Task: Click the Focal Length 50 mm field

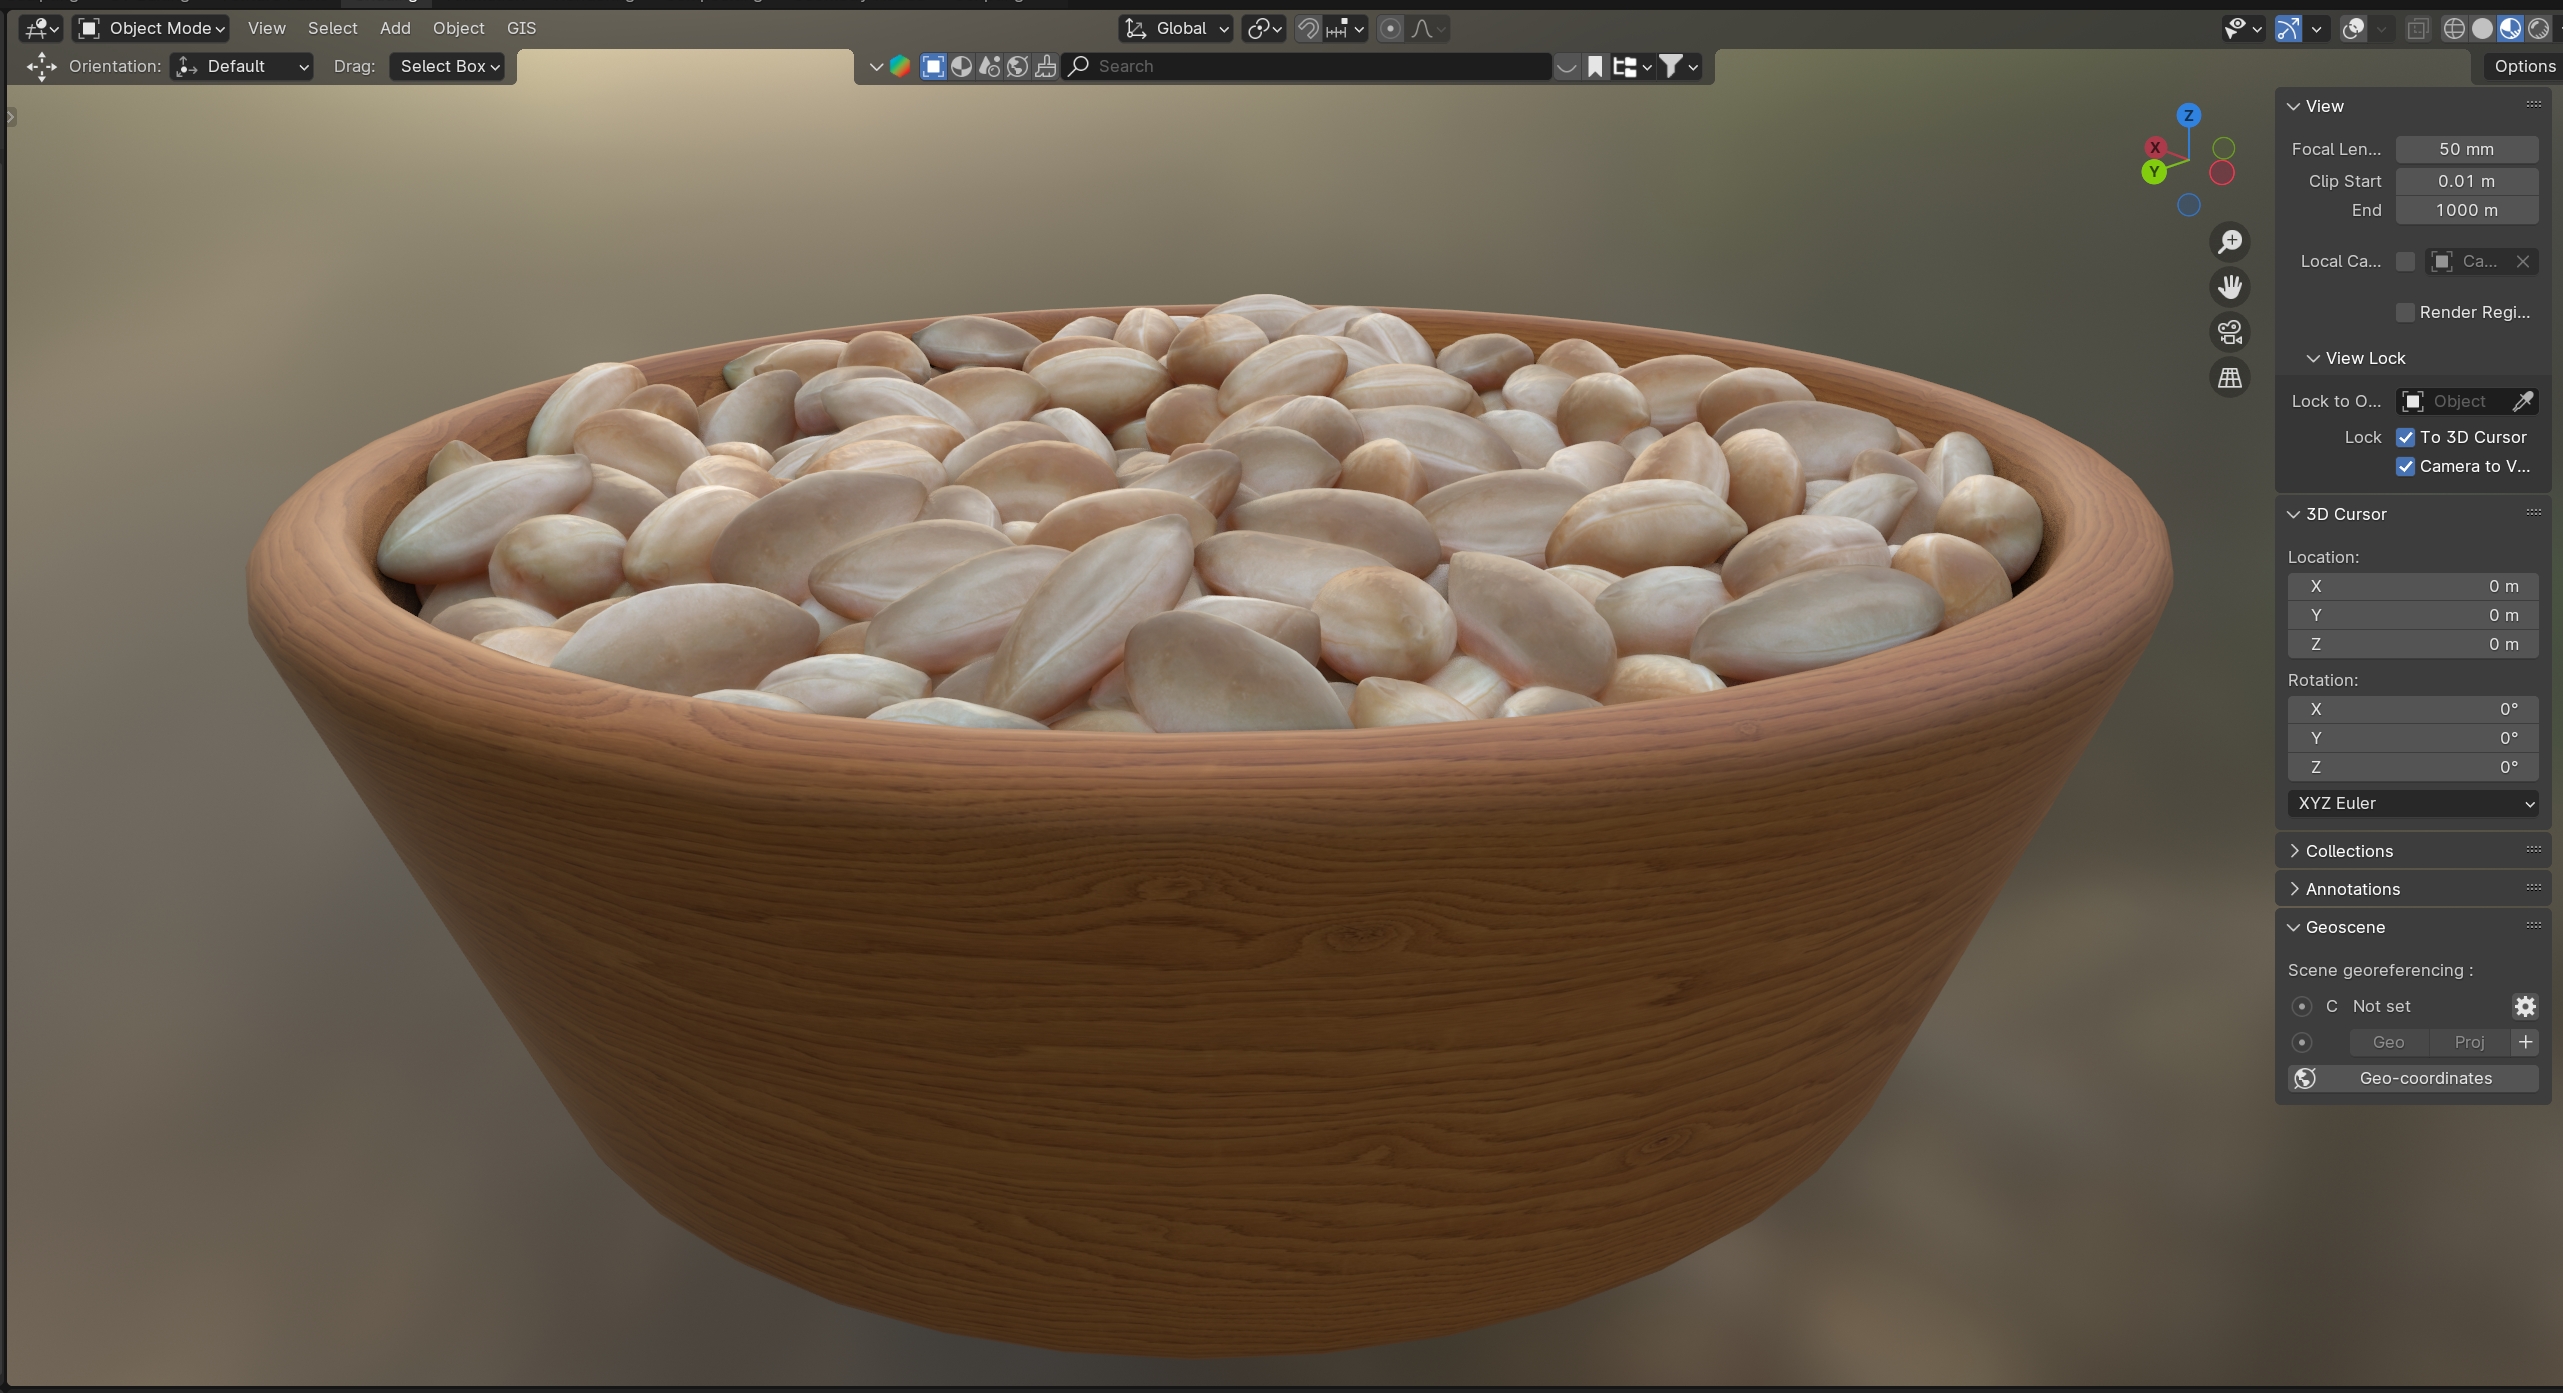Action: [2466, 149]
